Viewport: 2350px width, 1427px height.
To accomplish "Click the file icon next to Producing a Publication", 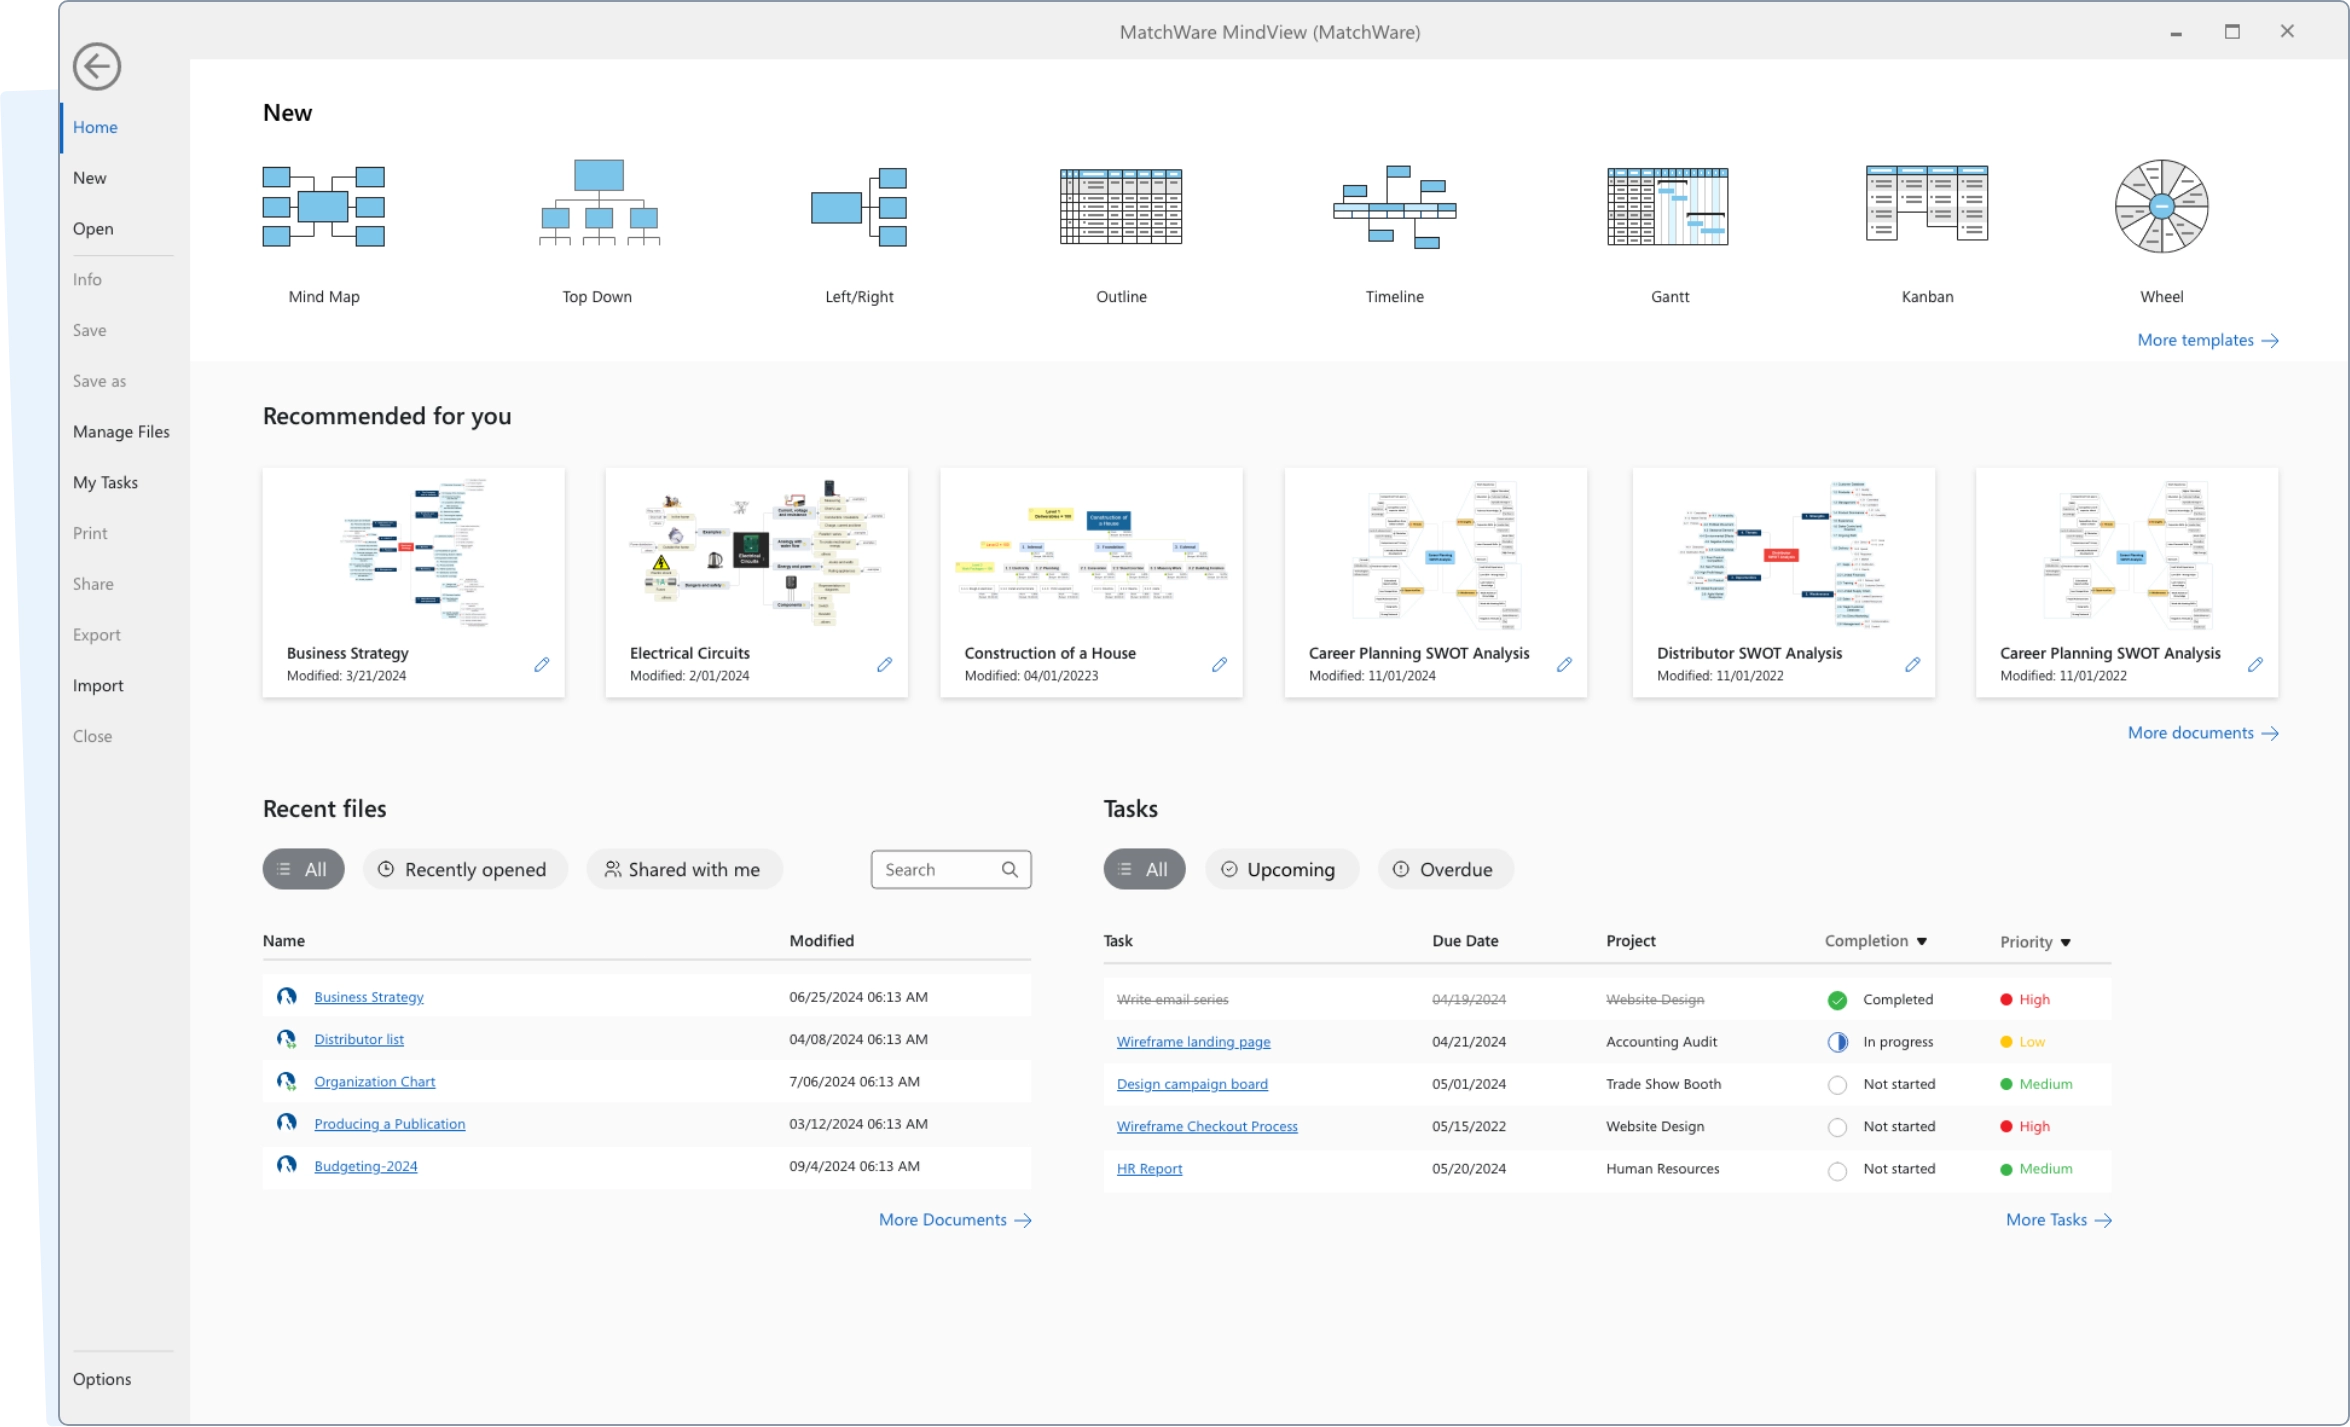I will click(286, 1124).
